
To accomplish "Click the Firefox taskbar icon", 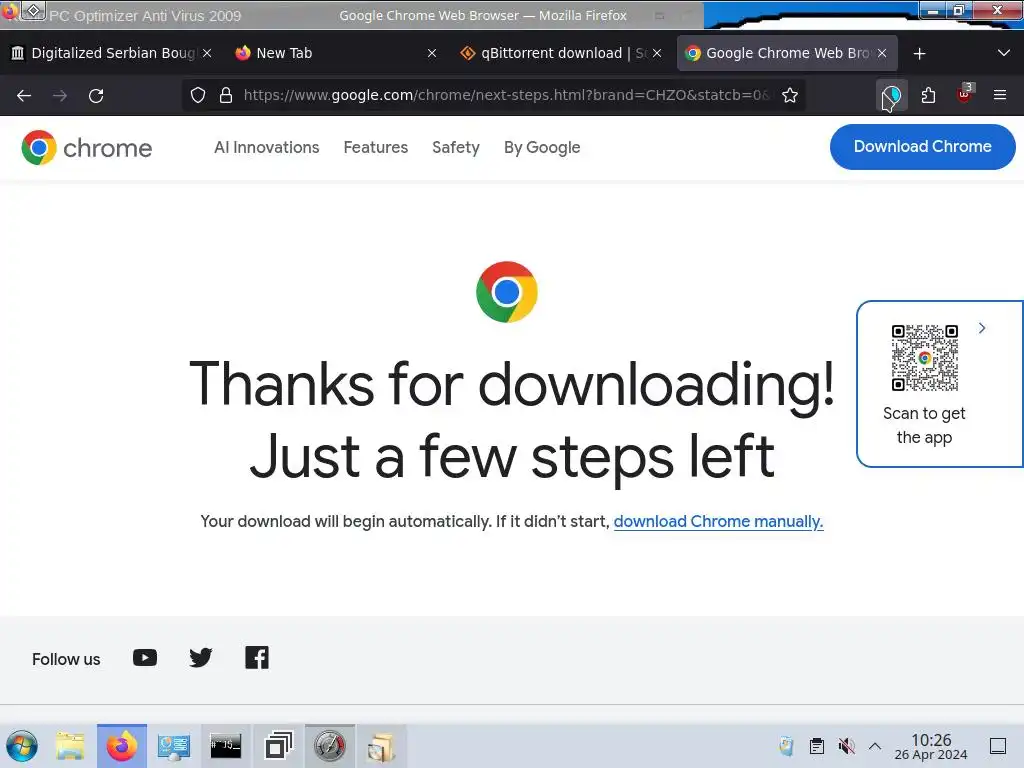I will click(x=122, y=746).
